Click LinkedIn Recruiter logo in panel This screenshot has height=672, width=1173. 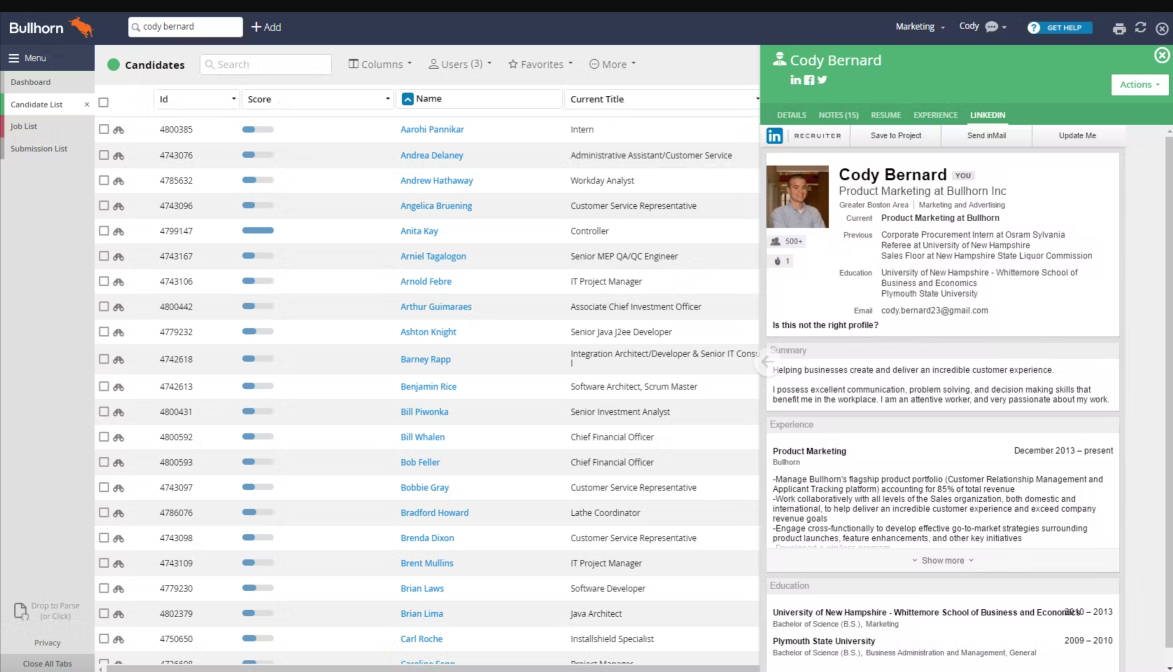click(x=774, y=135)
